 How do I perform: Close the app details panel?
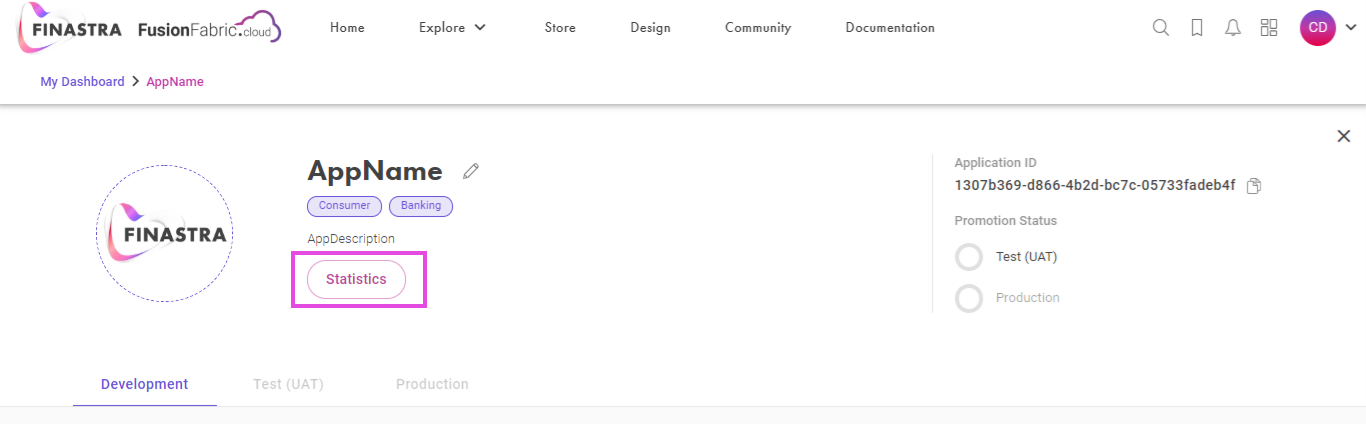pos(1343,136)
